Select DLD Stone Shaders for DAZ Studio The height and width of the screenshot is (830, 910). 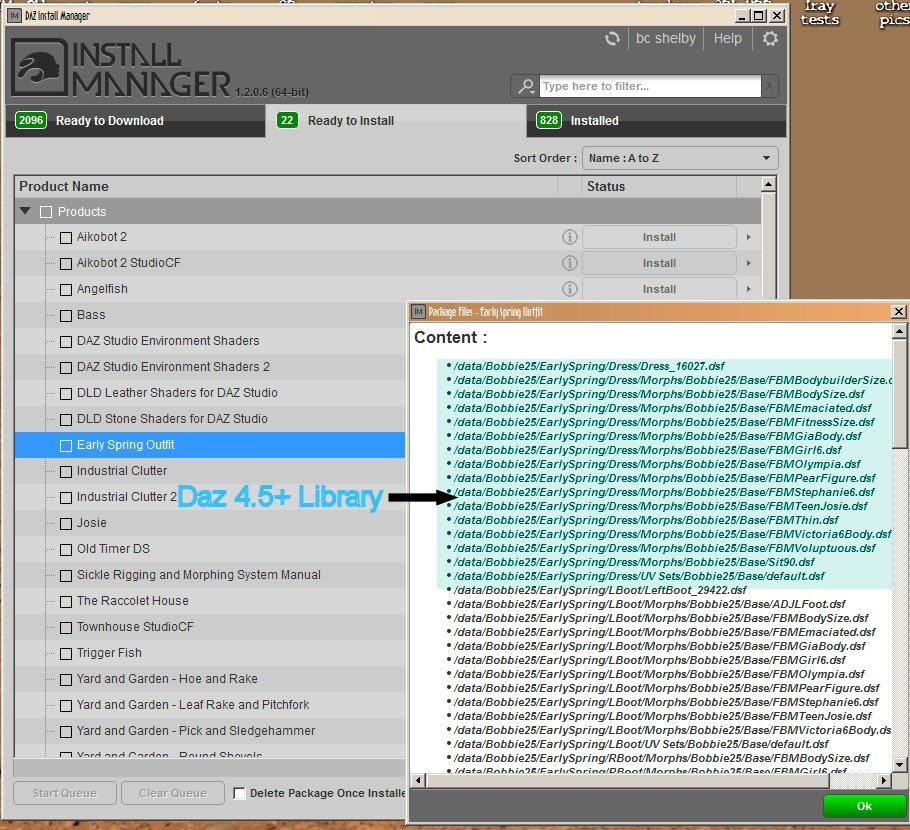[x=210, y=419]
